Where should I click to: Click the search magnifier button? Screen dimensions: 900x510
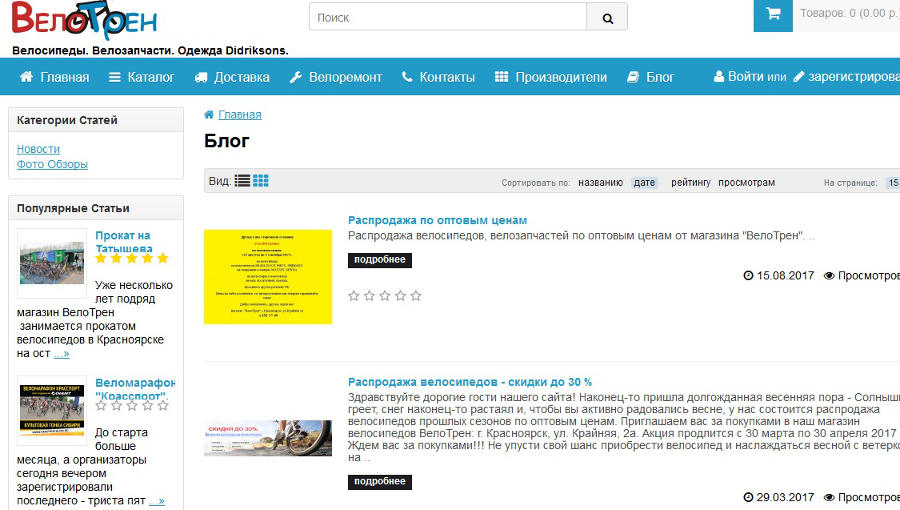[607, 17]
